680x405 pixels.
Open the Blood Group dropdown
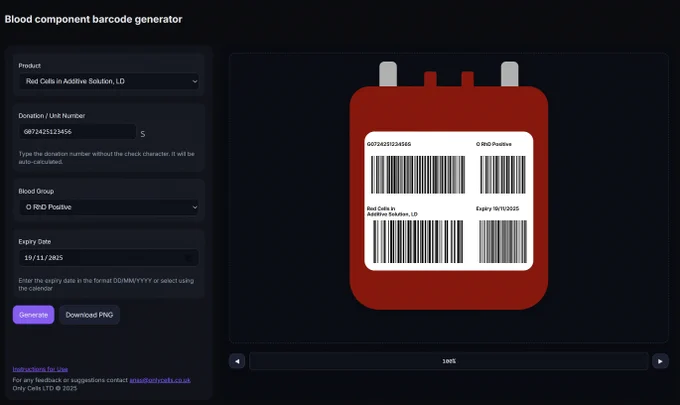pos(109,207)
